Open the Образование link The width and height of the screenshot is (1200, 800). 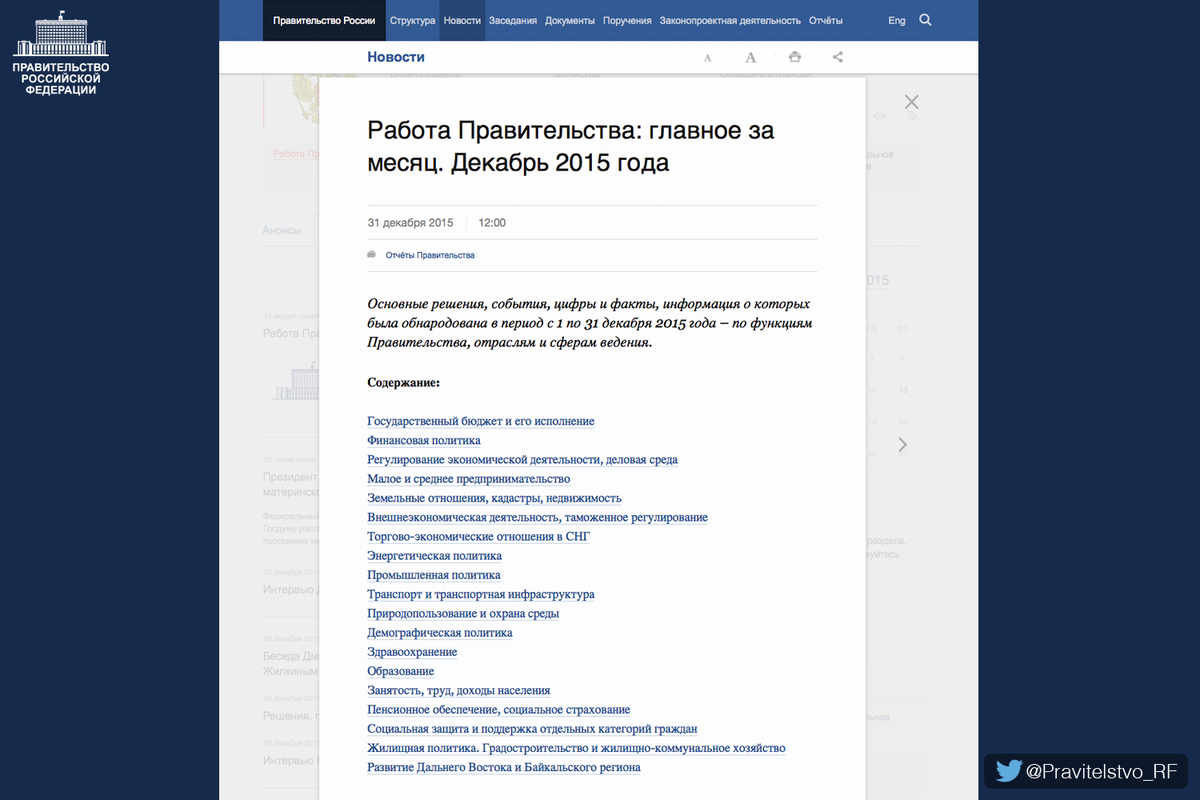tap(401, 671)
